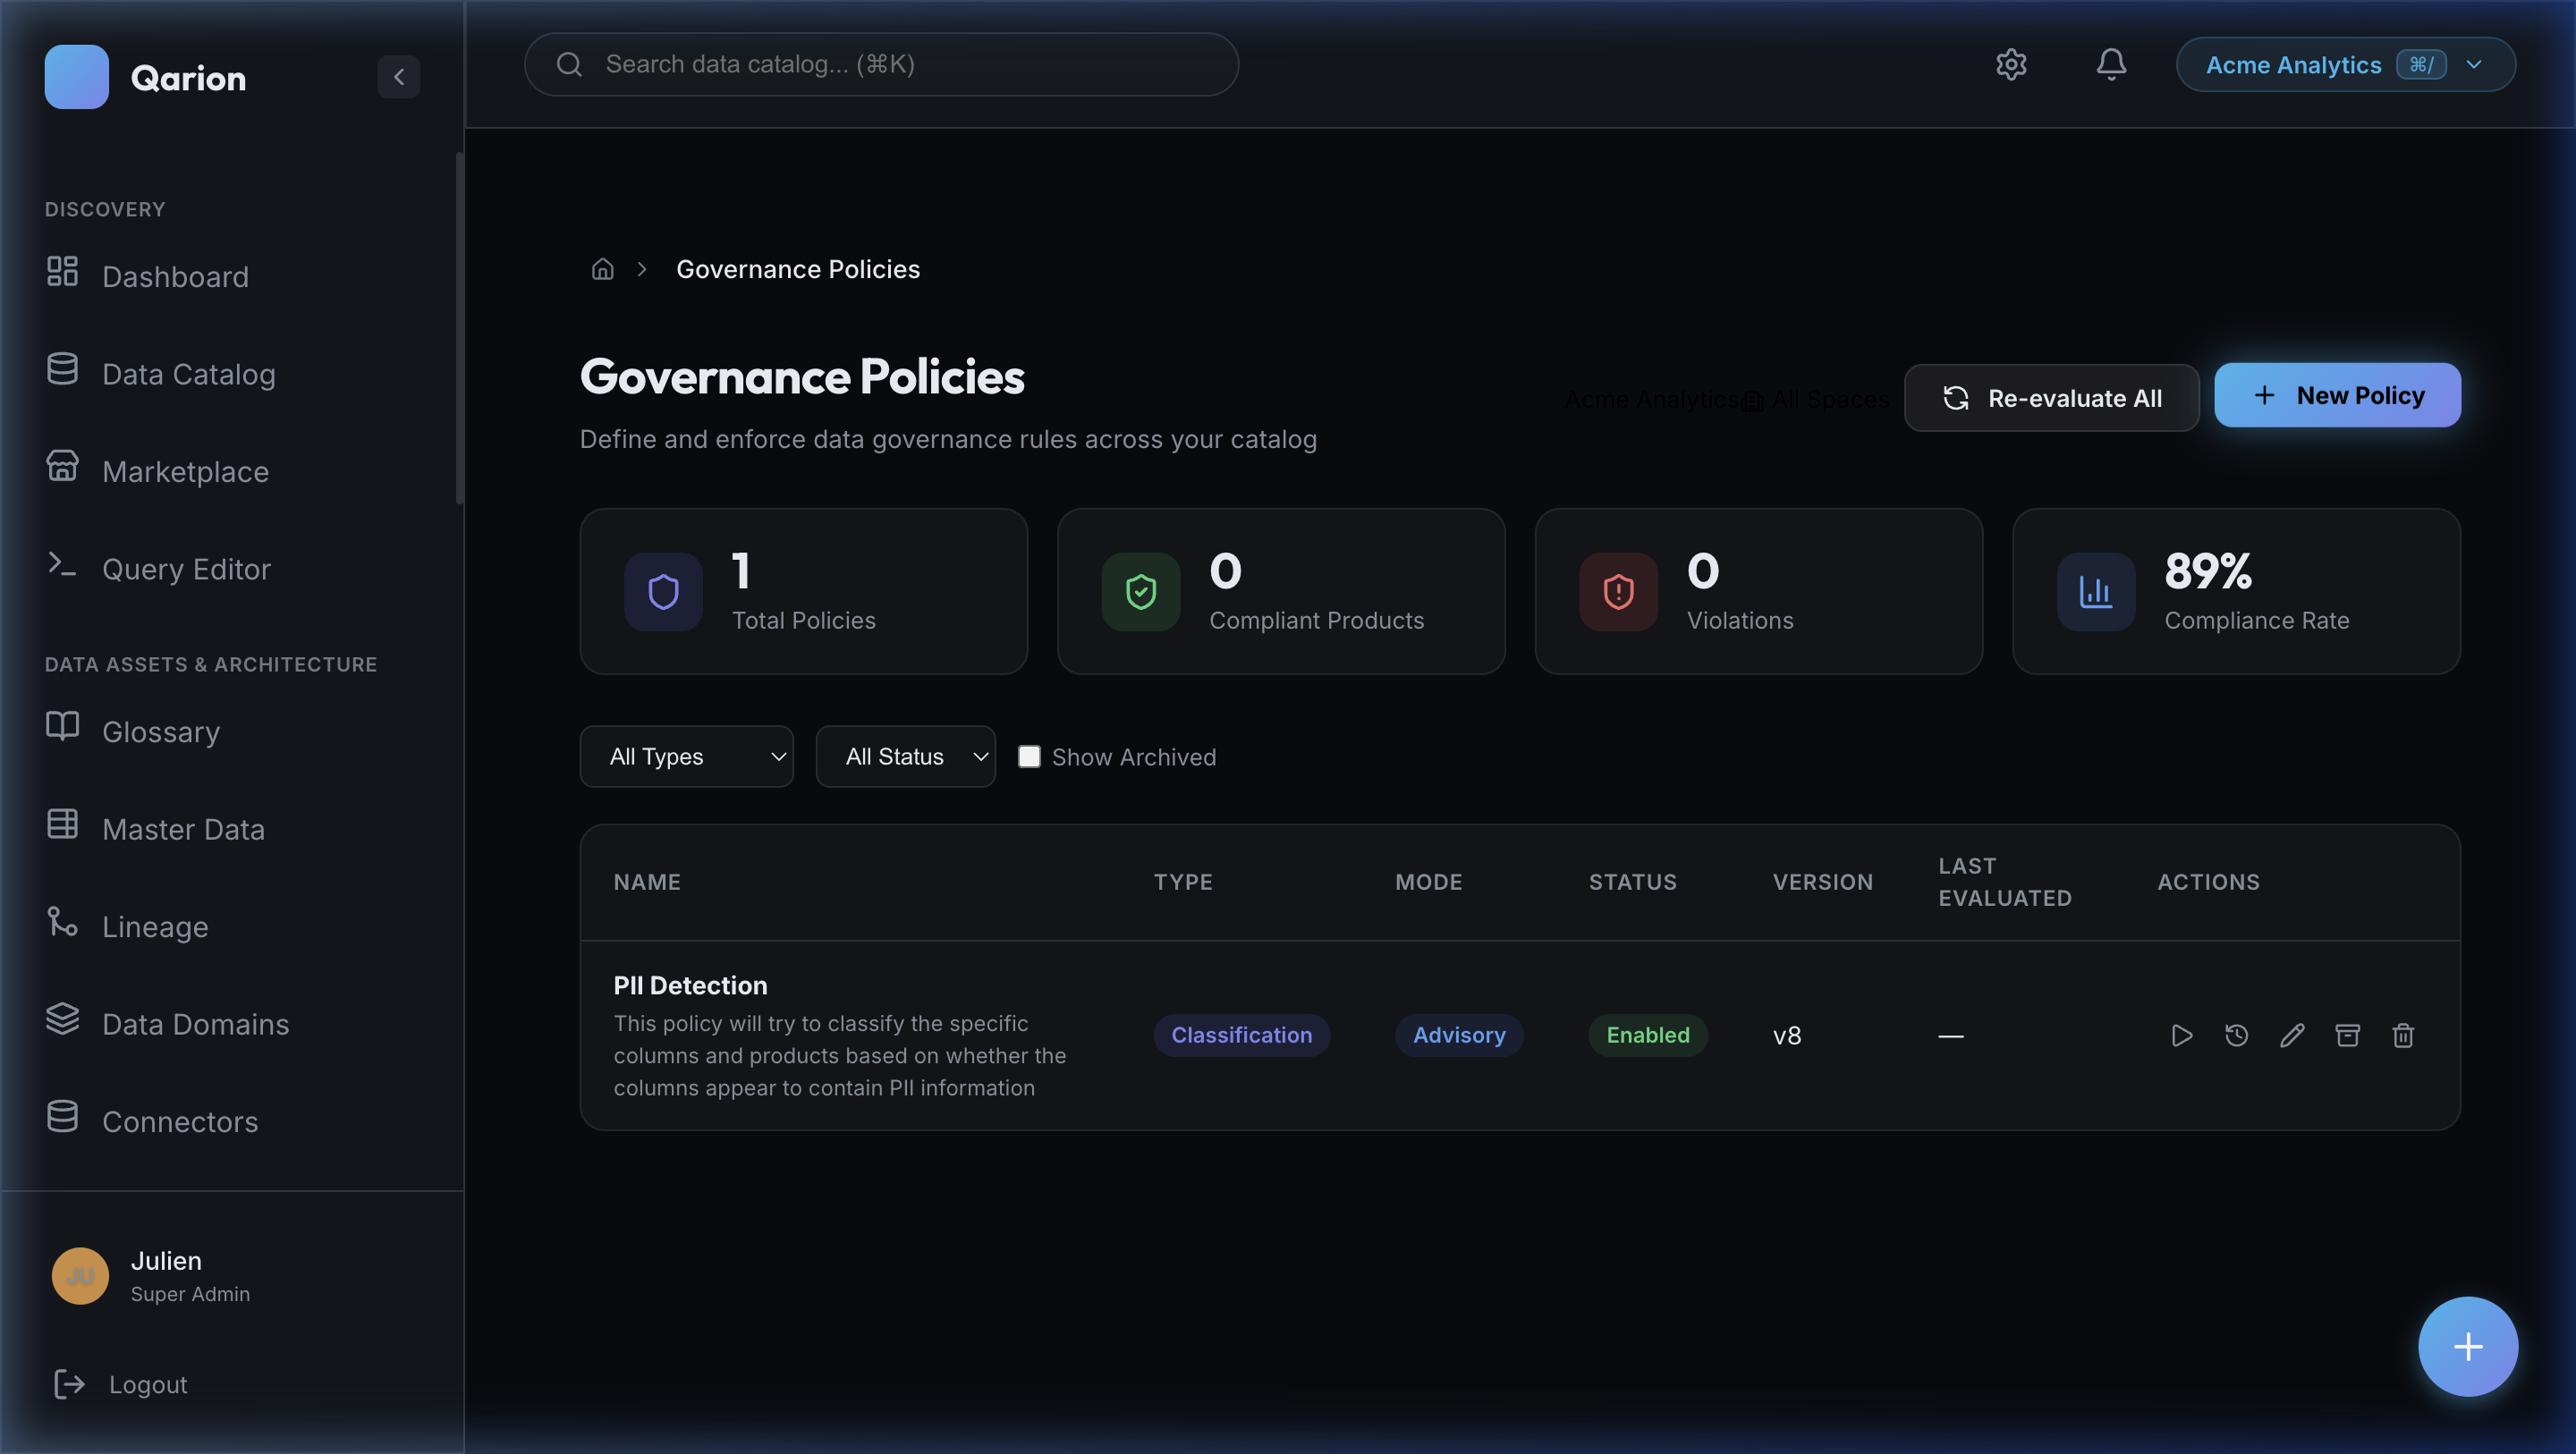Open version history for PII Detection policy
This screenshot has width=2576, height=1454.
click(2237, 1035)
